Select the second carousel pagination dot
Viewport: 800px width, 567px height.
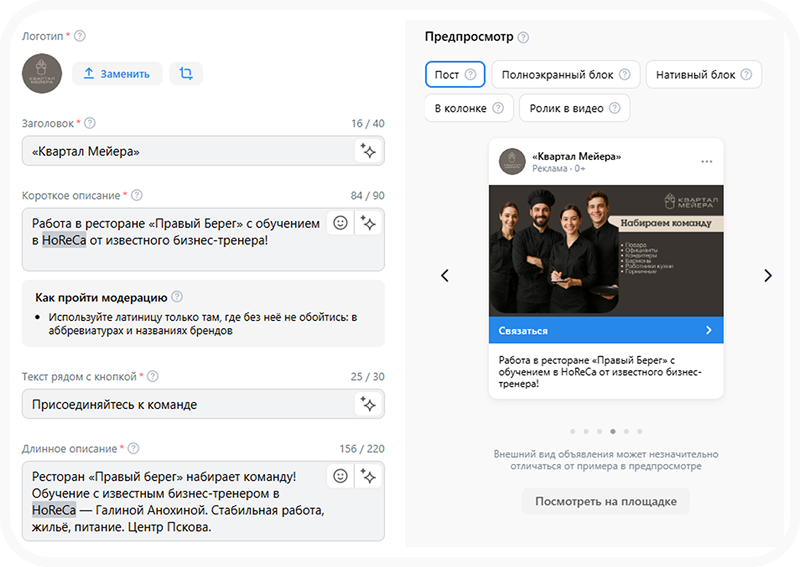[586, 432]
